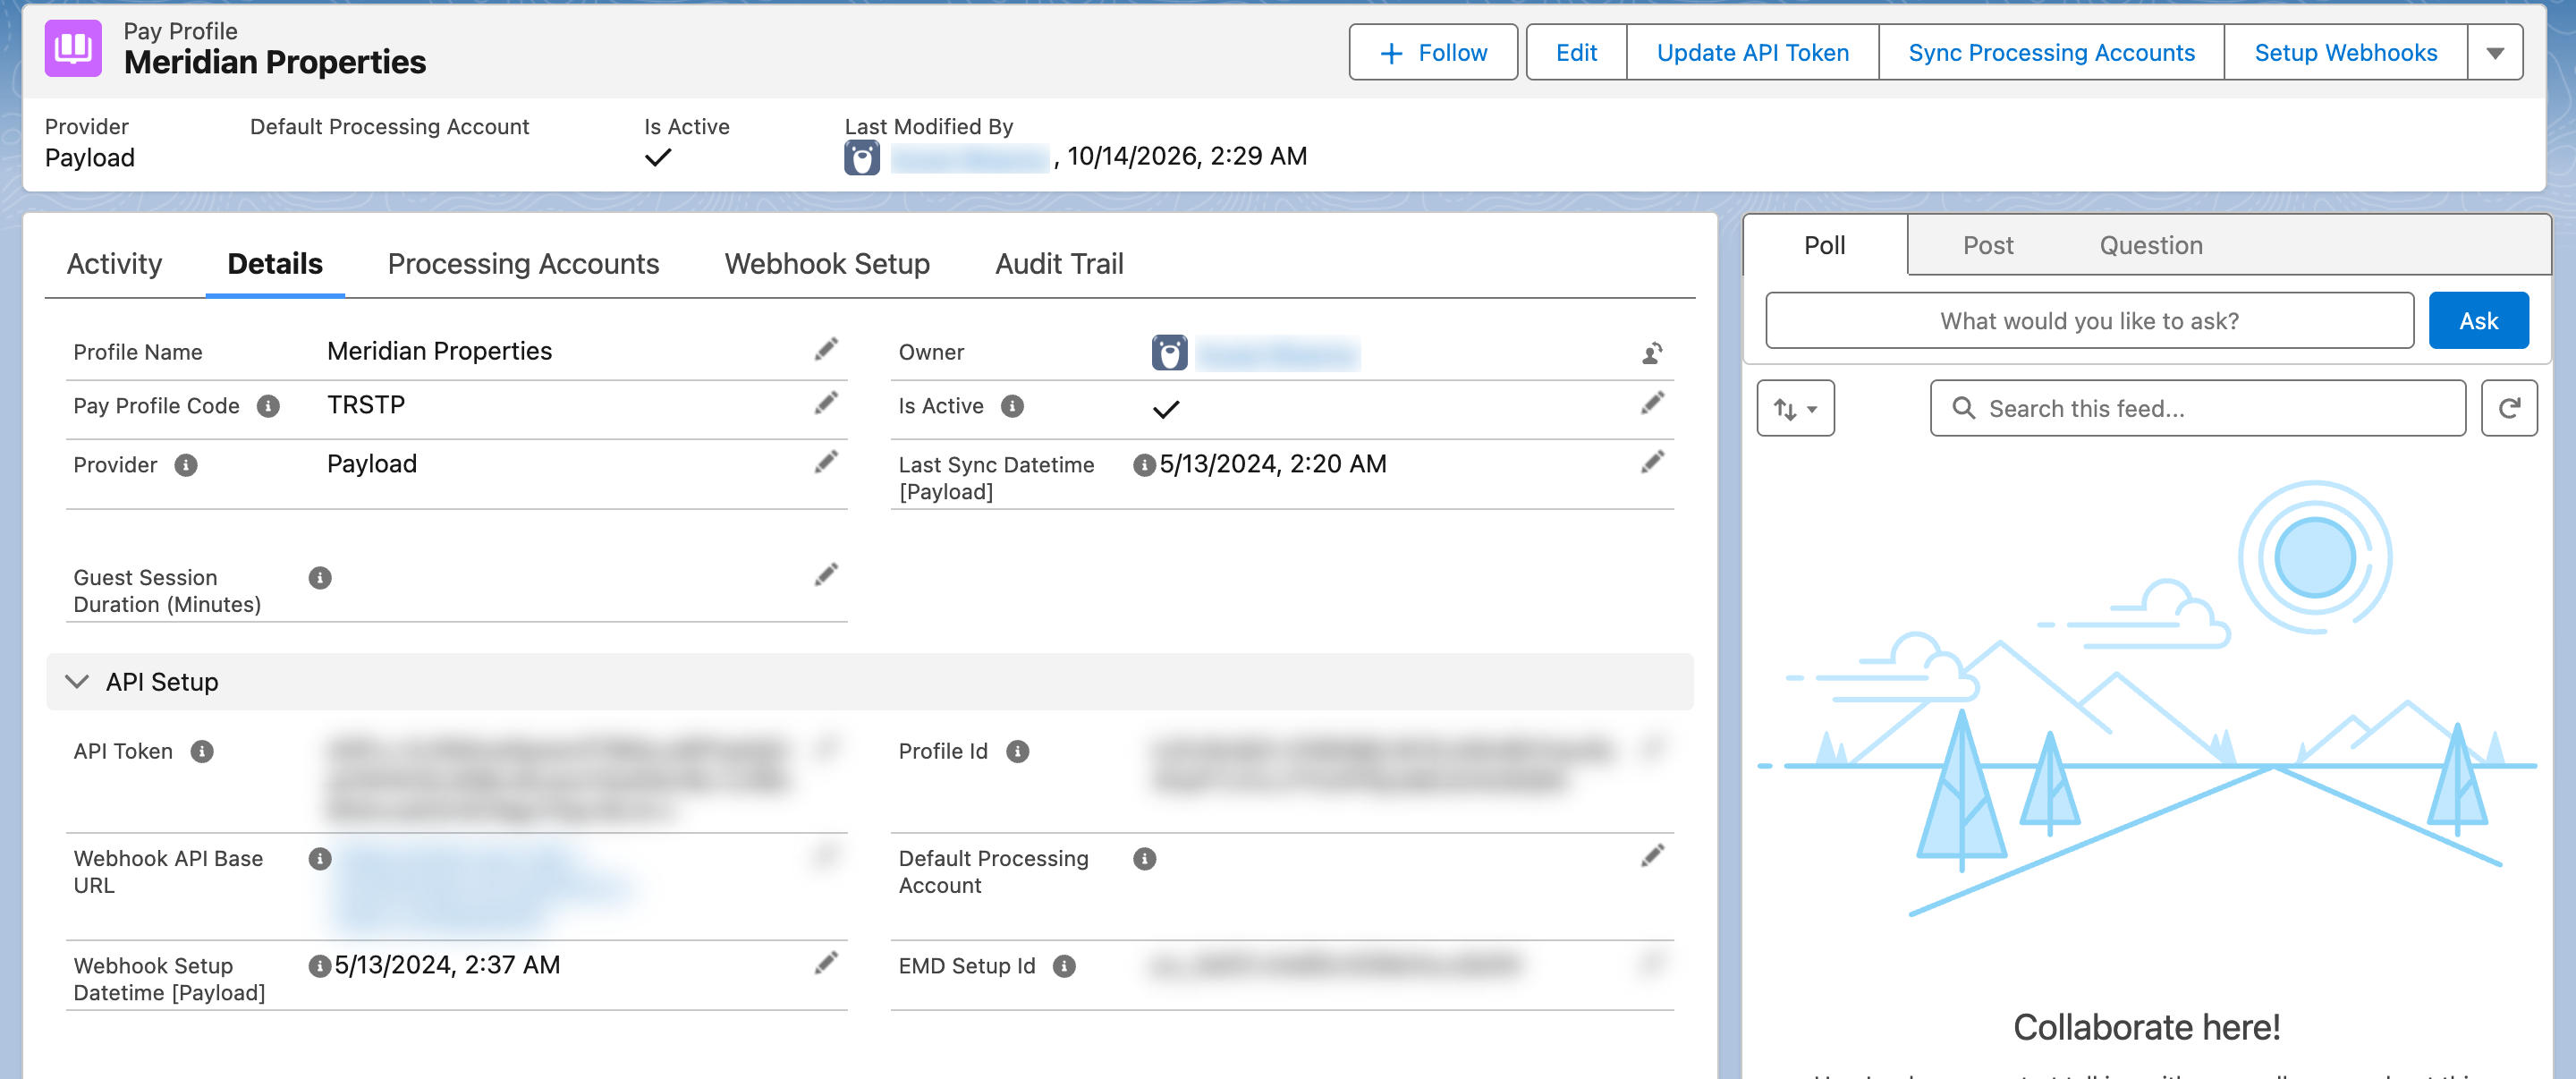Click the Is Active checkmark in header
The height and width of the screenshot is (1079, 2576).
(x=658, y=158)
